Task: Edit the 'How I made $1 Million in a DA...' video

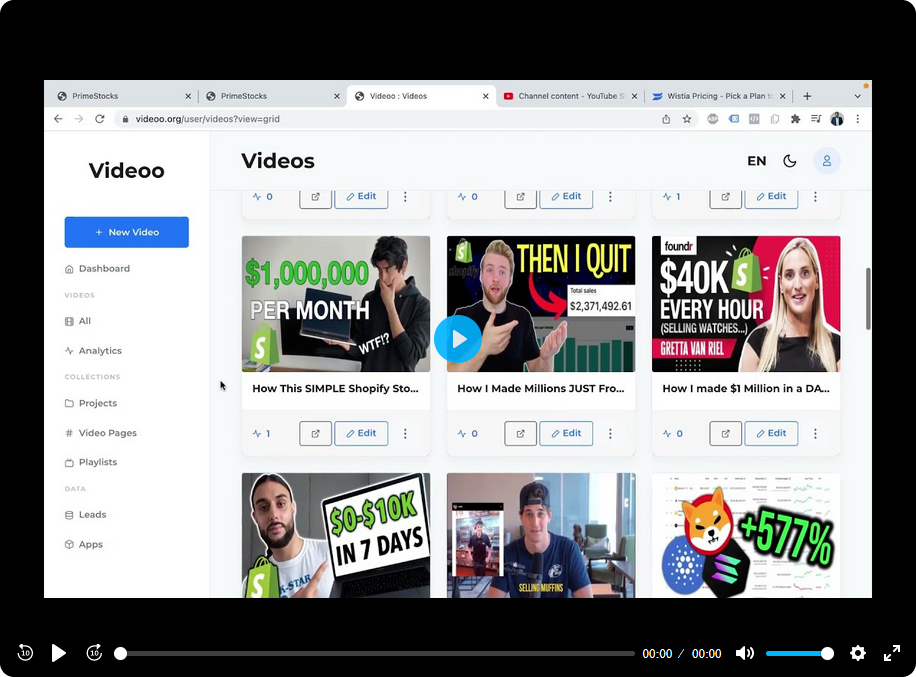Action: click(771, 433)
